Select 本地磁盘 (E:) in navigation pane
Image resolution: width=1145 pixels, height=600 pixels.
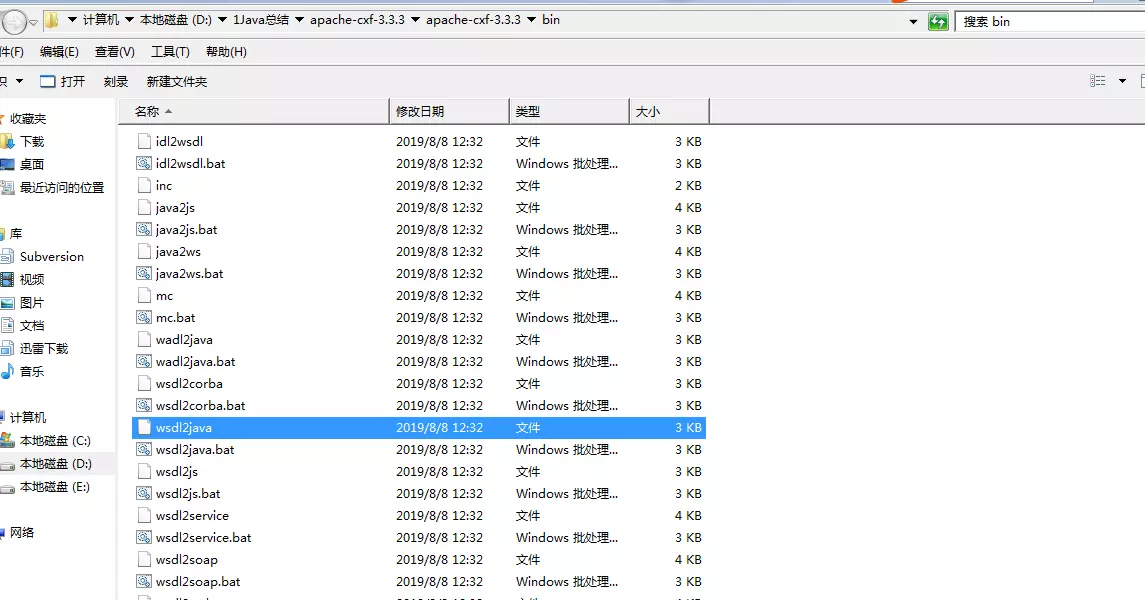pos(55,488)
